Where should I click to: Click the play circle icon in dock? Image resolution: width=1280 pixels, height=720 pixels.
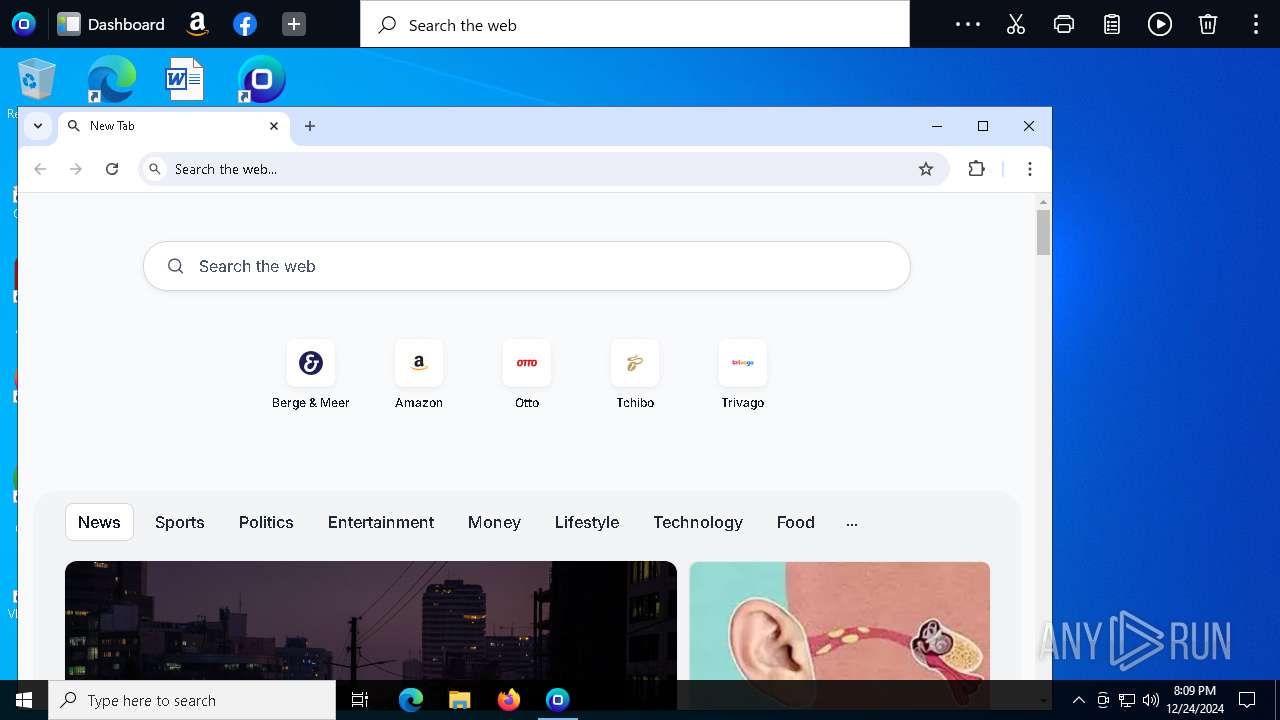pyautogui.click(x=1160, y=24)
